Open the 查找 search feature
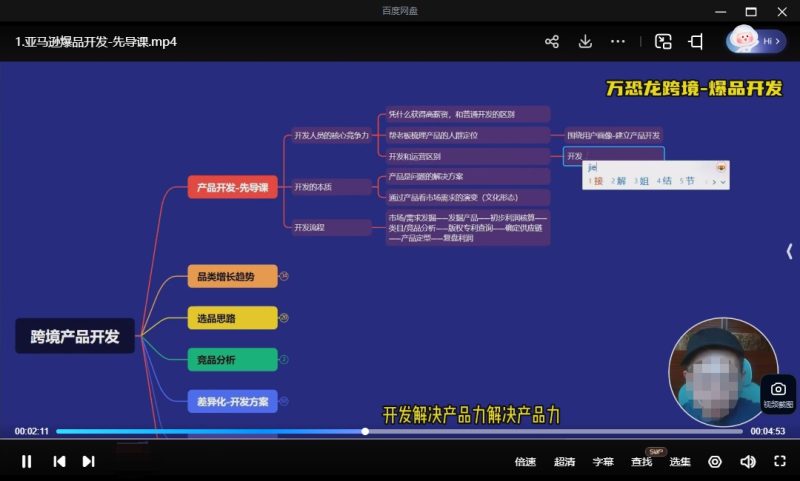Image resolution: width=800 pixels, height=481 pixels. pos(641,462)
